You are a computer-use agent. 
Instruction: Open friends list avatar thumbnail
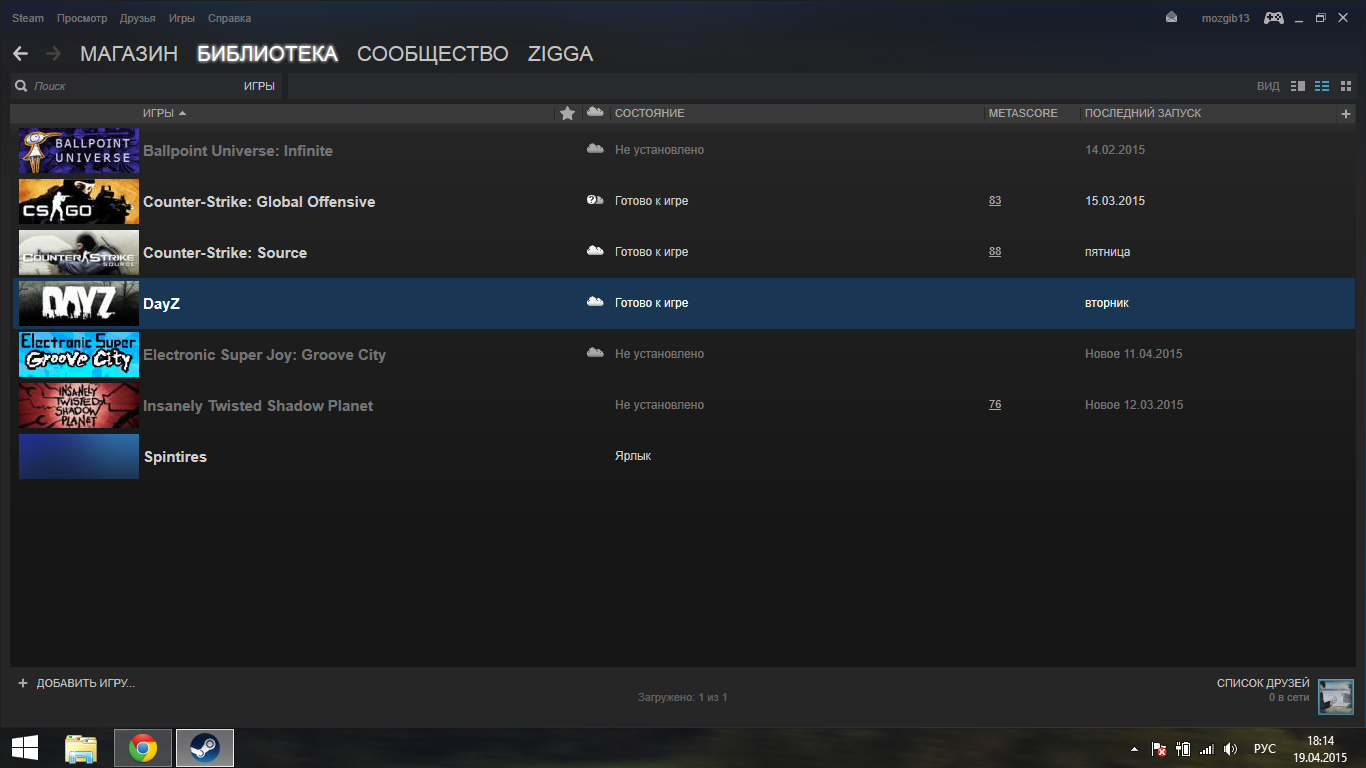[1336, 697]
